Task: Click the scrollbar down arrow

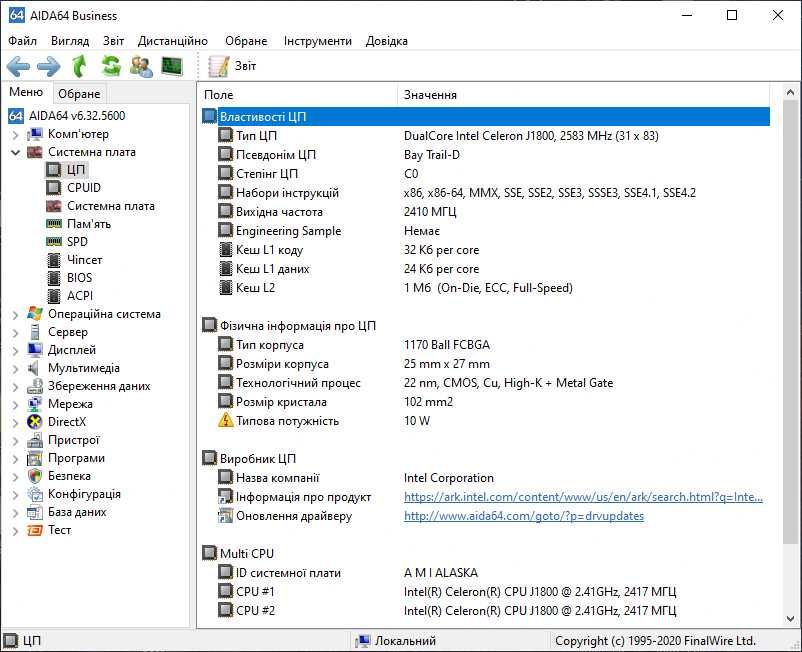Action: pyautogui.click(x=790, y=619)
